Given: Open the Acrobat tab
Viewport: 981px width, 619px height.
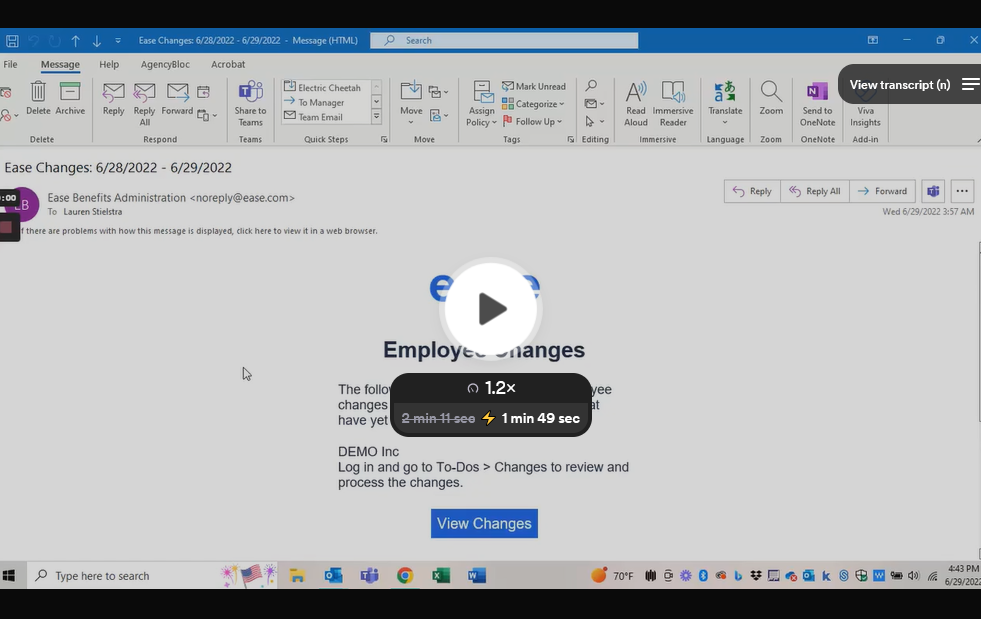Looking at the screenshot, I should [x=228, y=64].
